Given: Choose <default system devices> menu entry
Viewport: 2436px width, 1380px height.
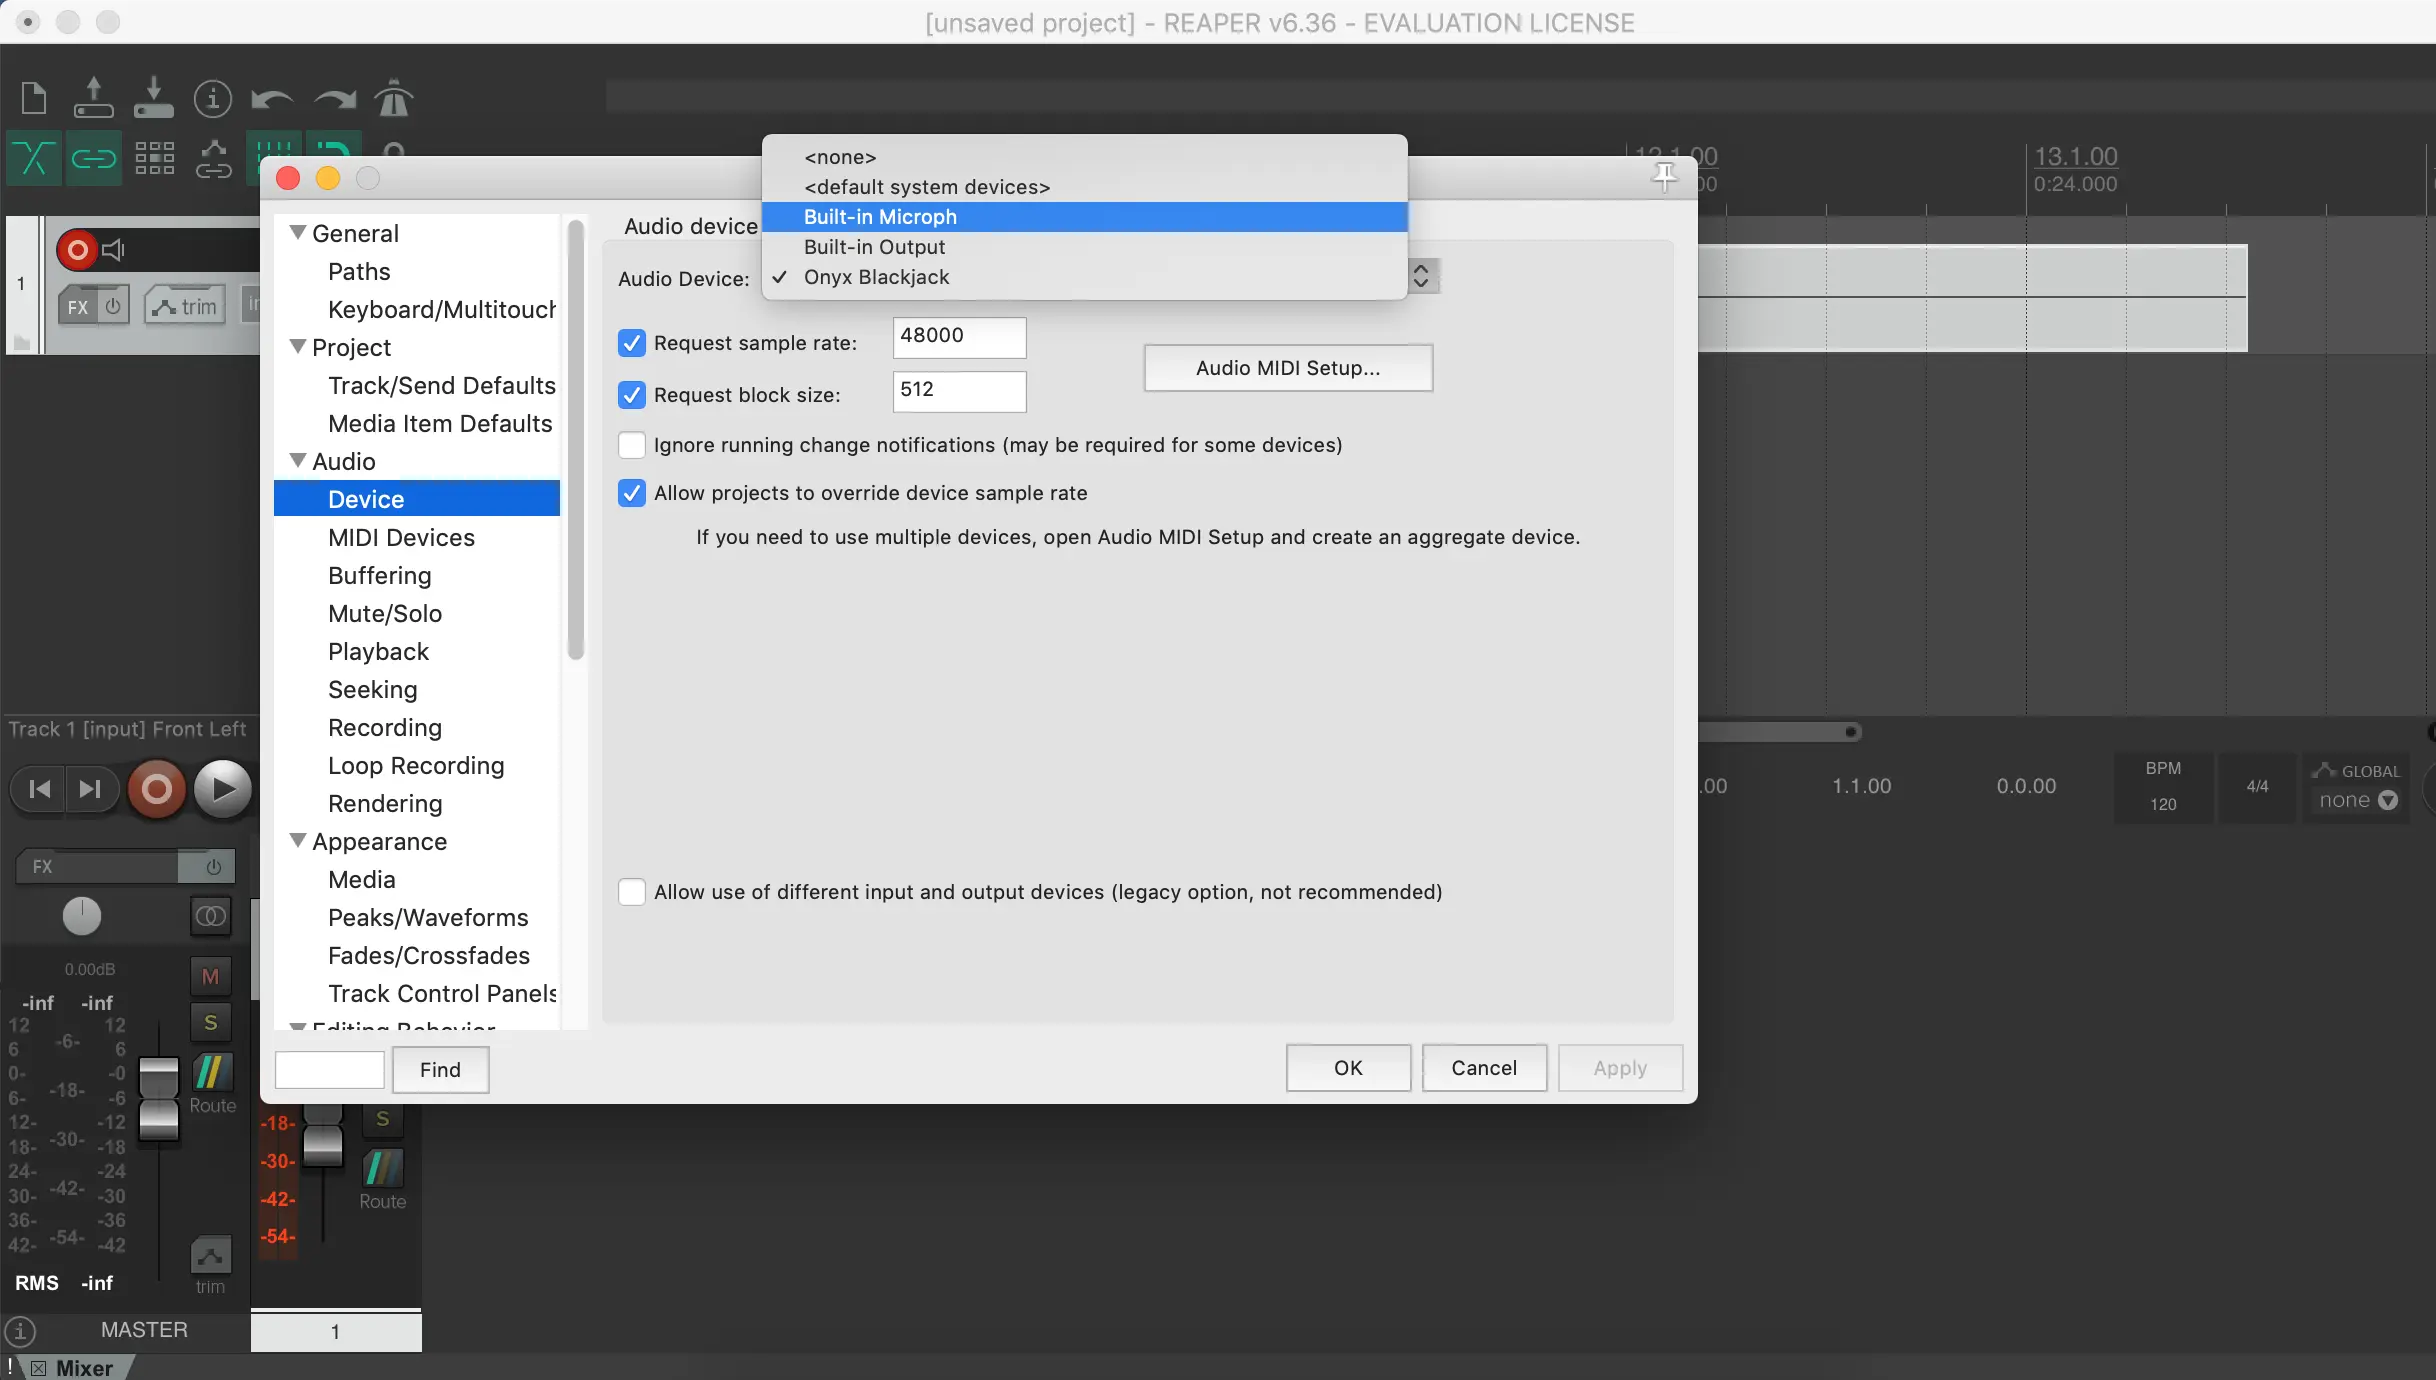Looking at the screenshot, I should point(926,187).
